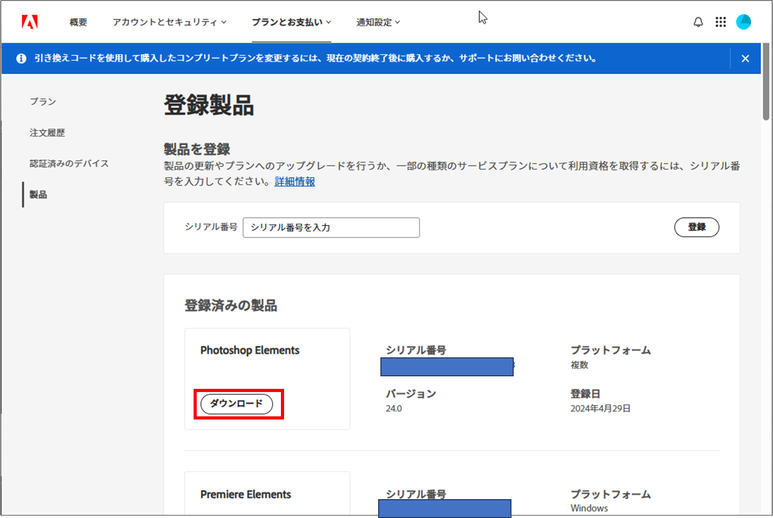This screenshot has height=518, width=773.
Task: Click ダウンロード for Photoshop Elements
Action: pos(237,404)
